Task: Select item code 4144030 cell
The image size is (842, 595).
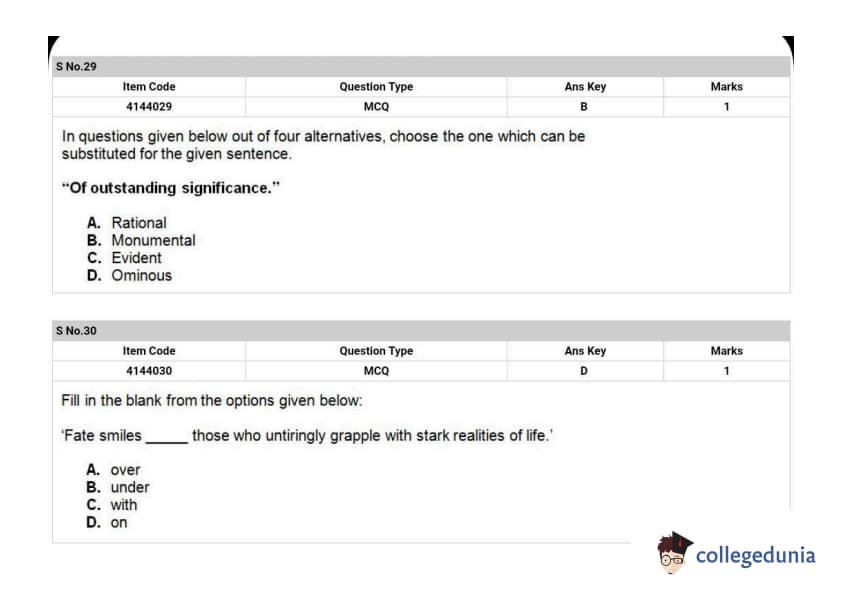Action: 148,371
